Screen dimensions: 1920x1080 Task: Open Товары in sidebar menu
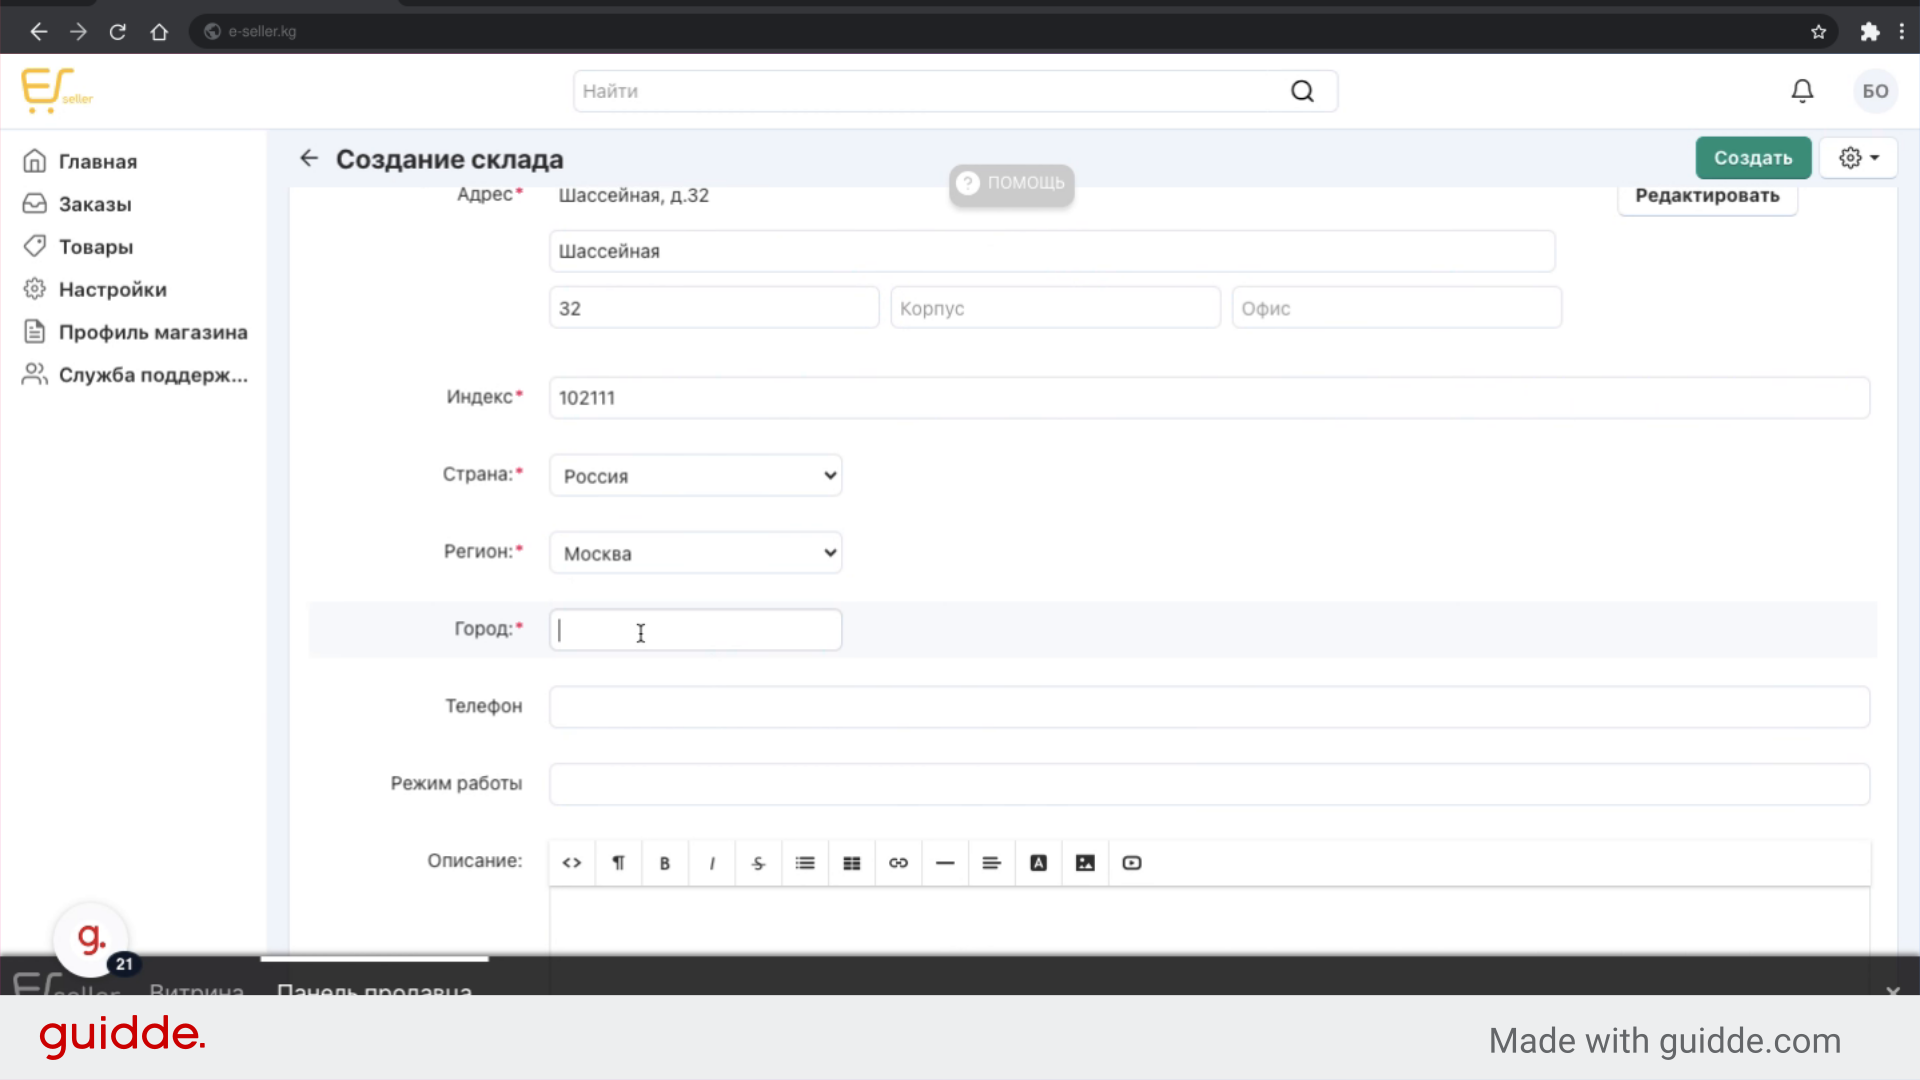coord(96,247)
